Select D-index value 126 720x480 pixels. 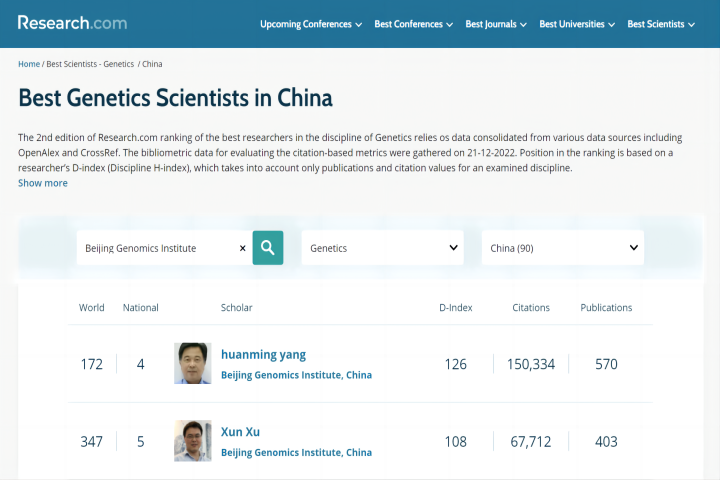pyautogui.click(x=456, y=364)
